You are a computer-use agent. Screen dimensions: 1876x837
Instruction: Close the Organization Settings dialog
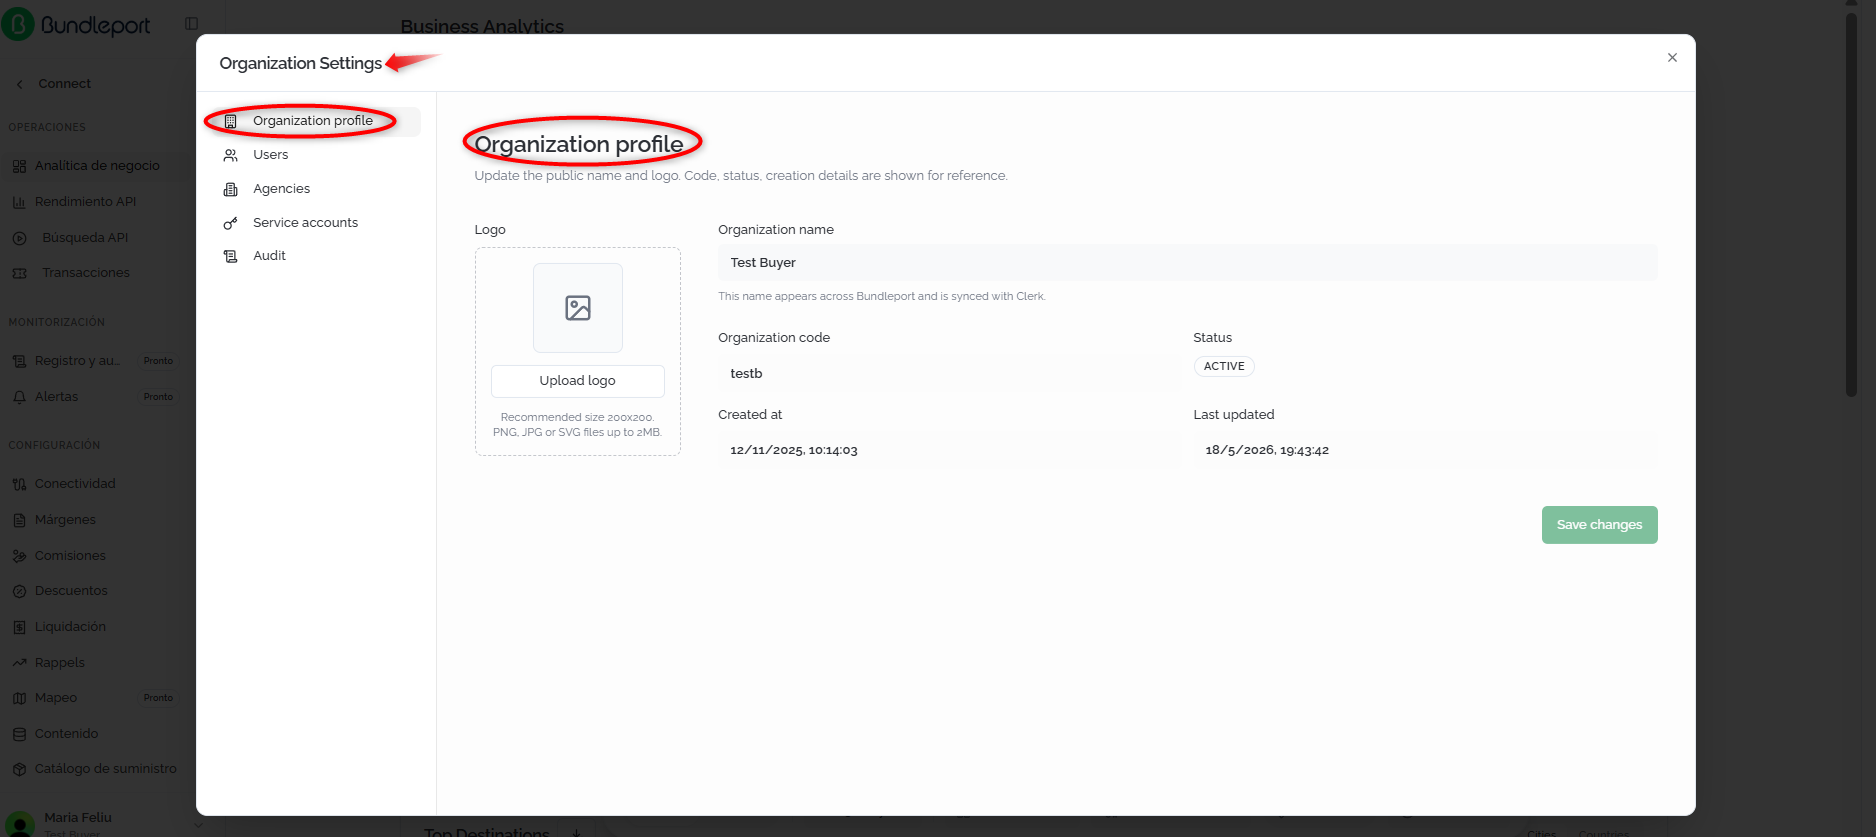click(1672, 58)
